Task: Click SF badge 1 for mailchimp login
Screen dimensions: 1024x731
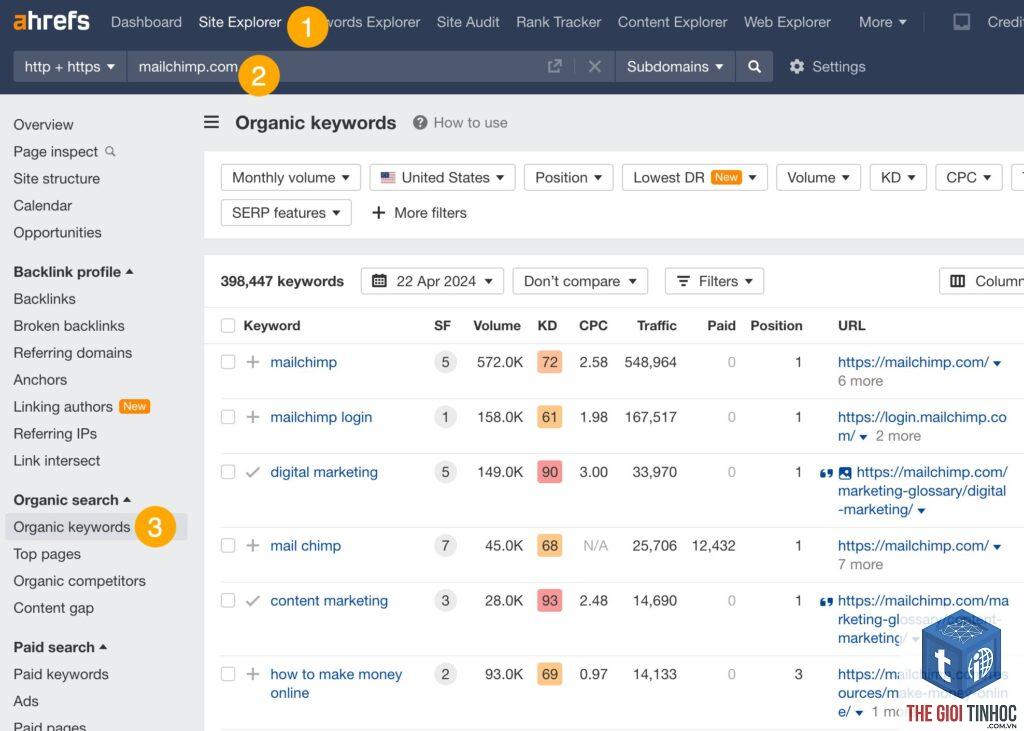Action: (x=445, y=417)
